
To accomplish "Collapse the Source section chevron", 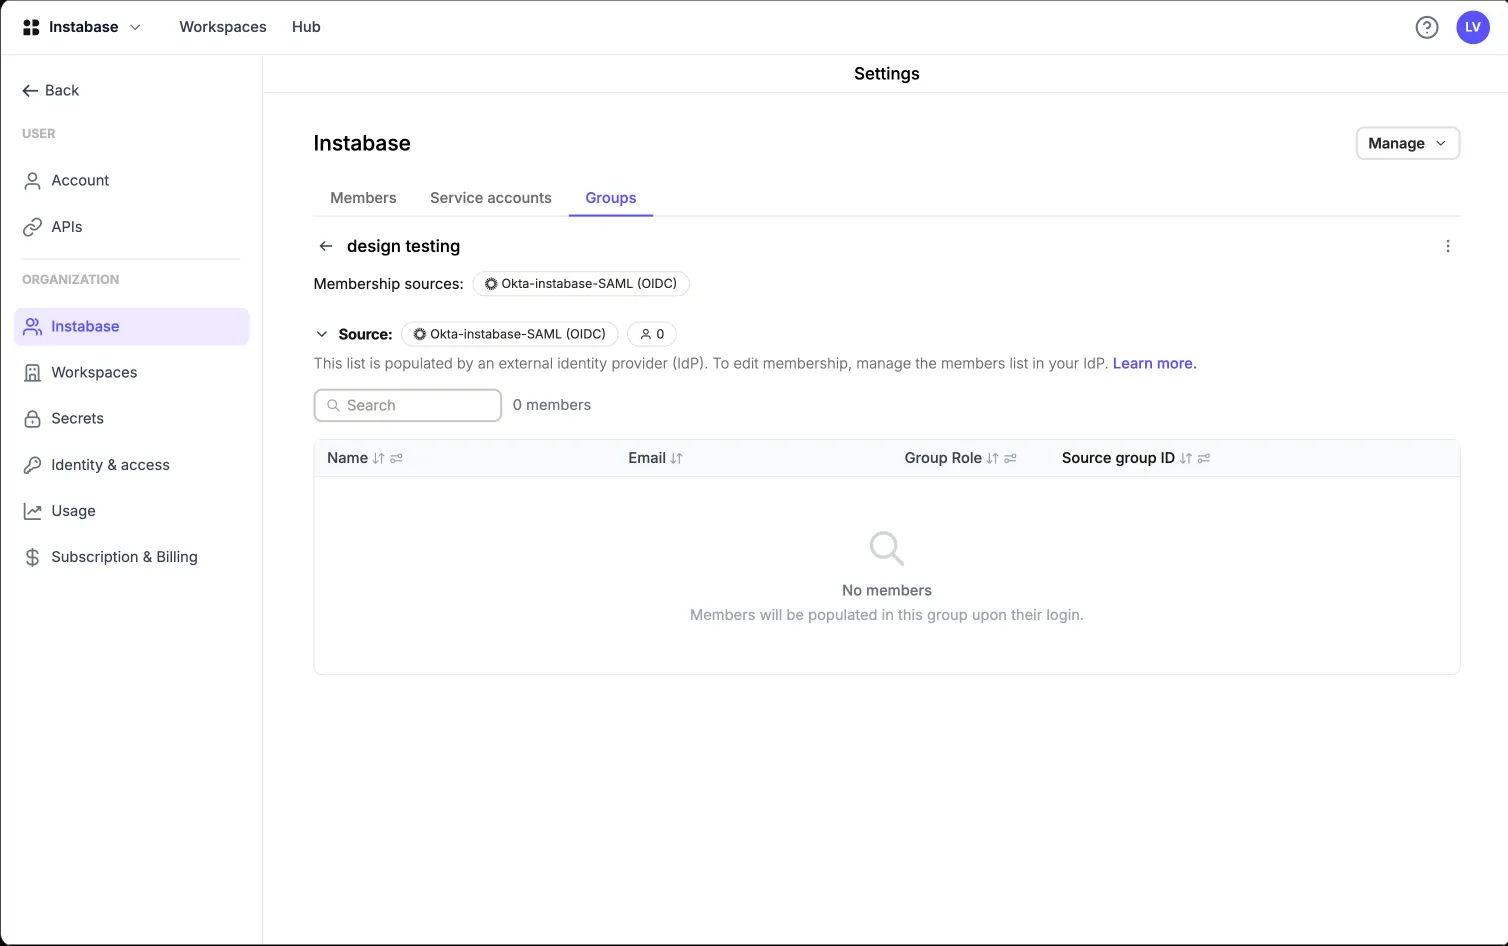I will coord(322,334).
